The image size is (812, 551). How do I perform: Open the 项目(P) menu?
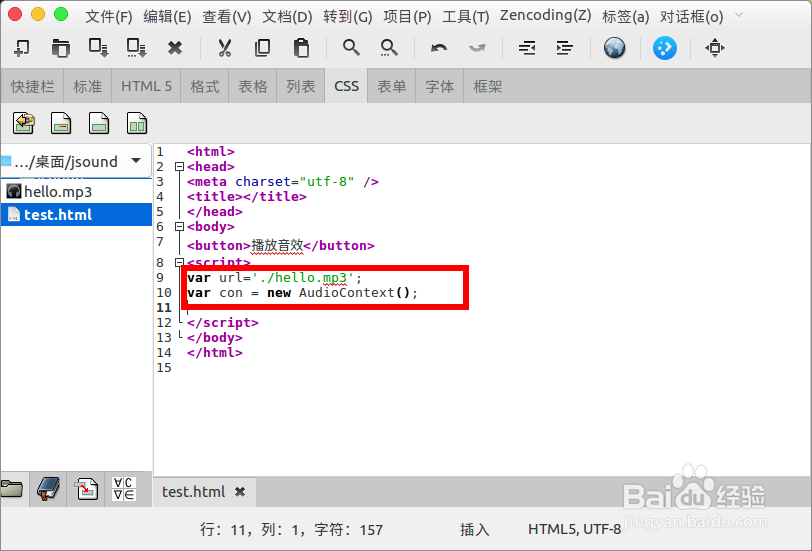[408, 17]
